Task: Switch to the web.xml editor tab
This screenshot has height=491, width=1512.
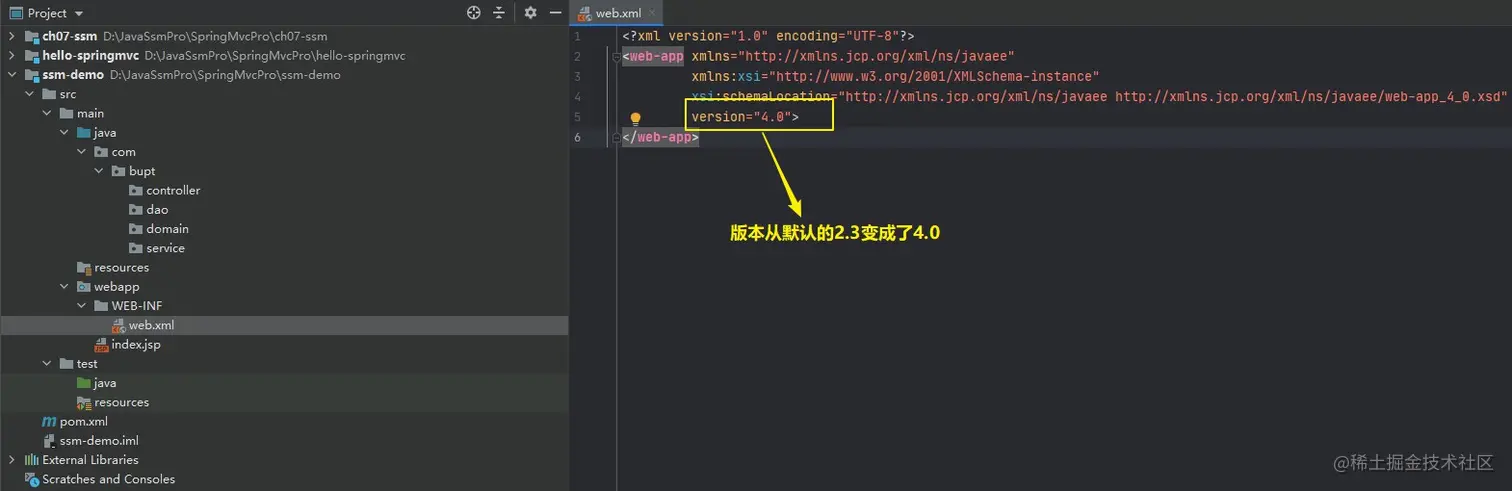Action: coord(618,13)
